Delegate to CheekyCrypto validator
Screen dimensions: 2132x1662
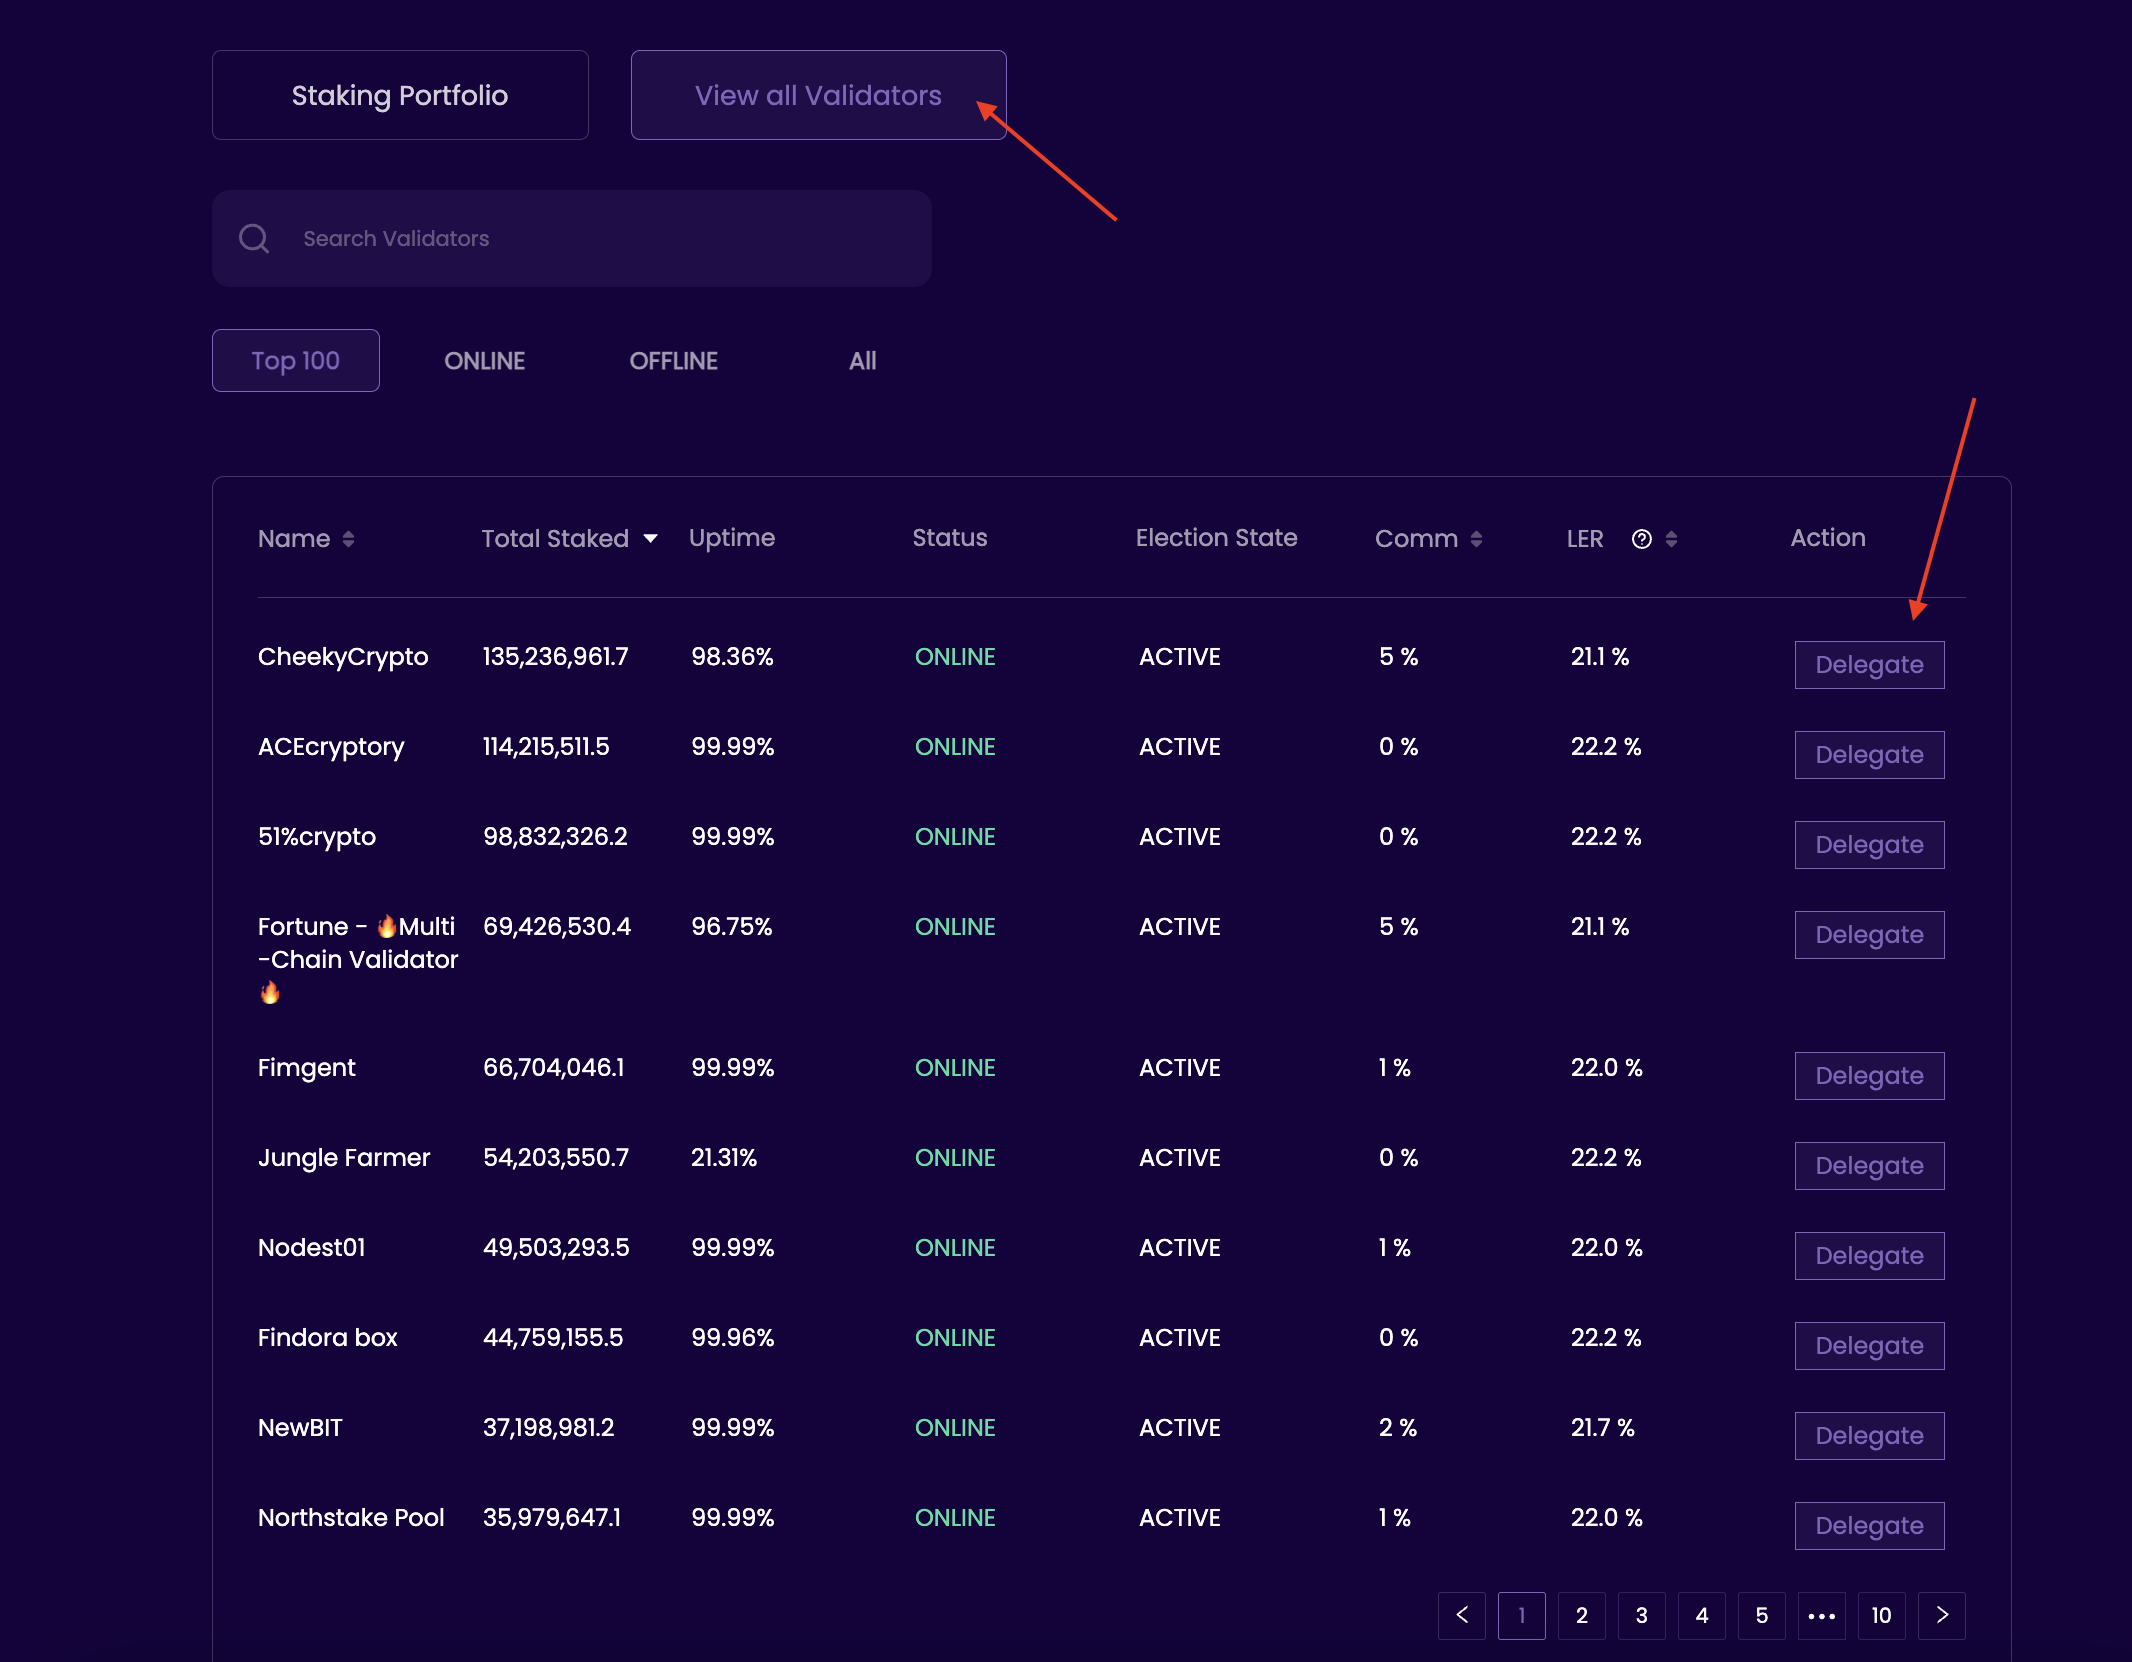[x=1869, y=665]
